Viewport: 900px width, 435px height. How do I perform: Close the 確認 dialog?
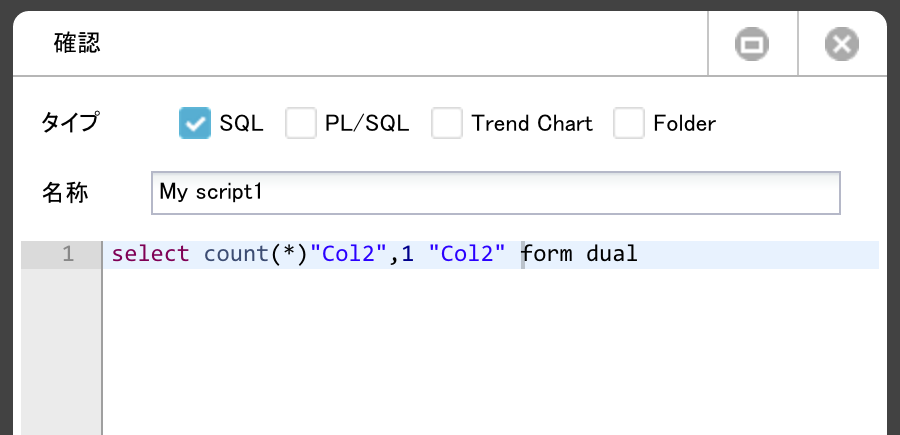pos(842,44)
